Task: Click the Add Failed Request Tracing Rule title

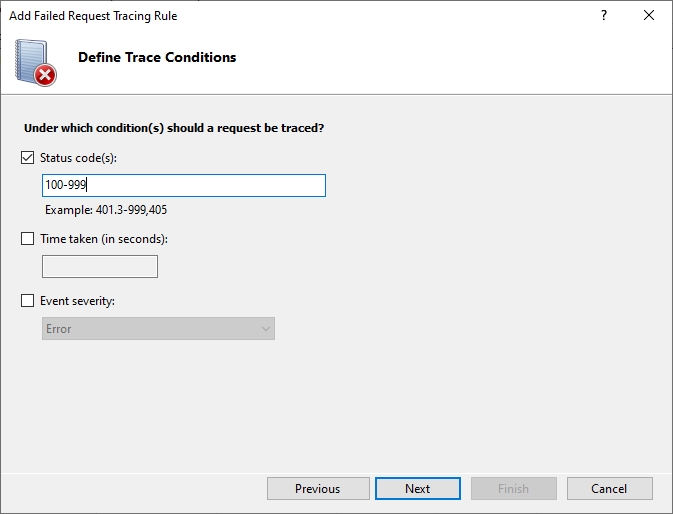Action: (93, 16)
